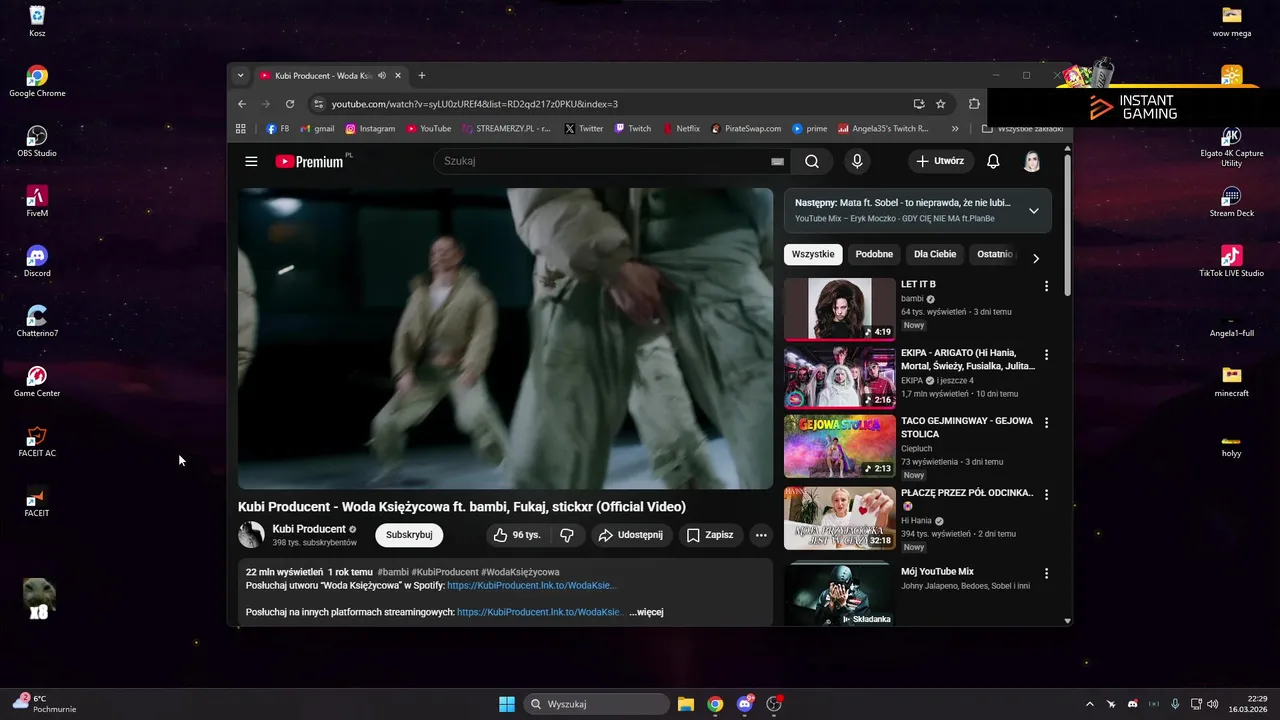The height and width of the screenshot is (720, 1280).
Task: Open a new Chrome tab
Action: [x=422, y=76]
